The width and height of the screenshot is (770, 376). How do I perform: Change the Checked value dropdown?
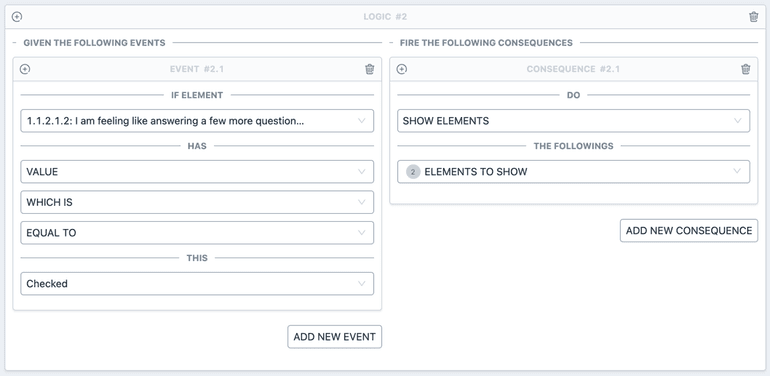[197, 284]
